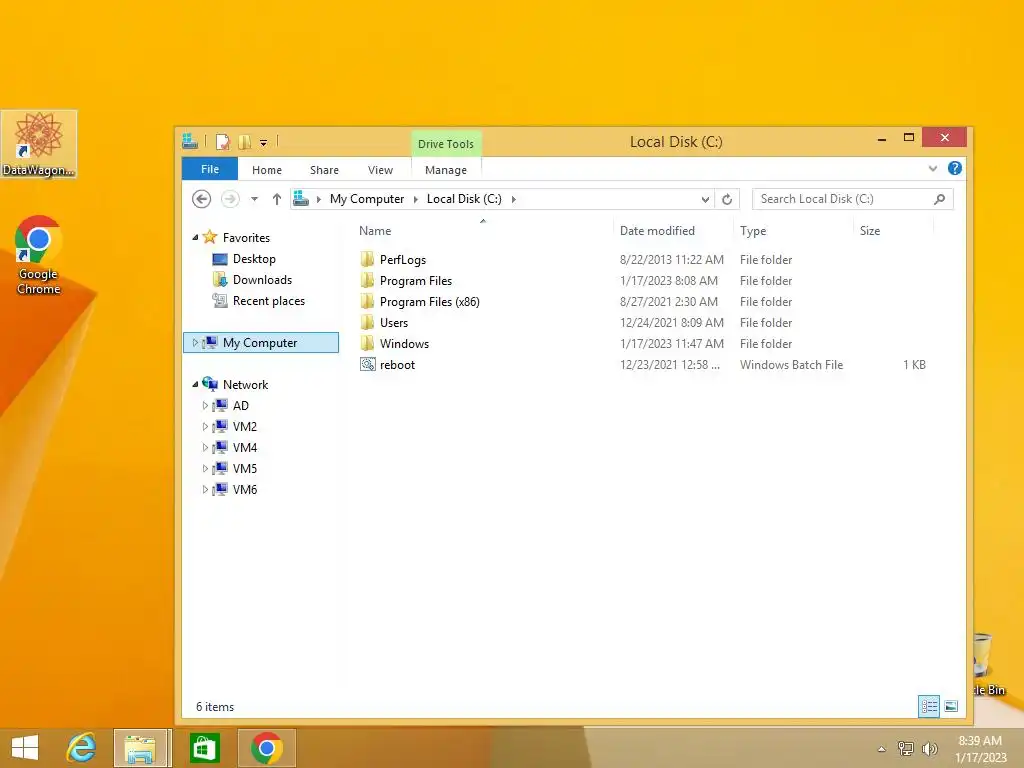Expand the AD network computer
The height and width of the screenshot is (768, 1024).
click(205, 406)
